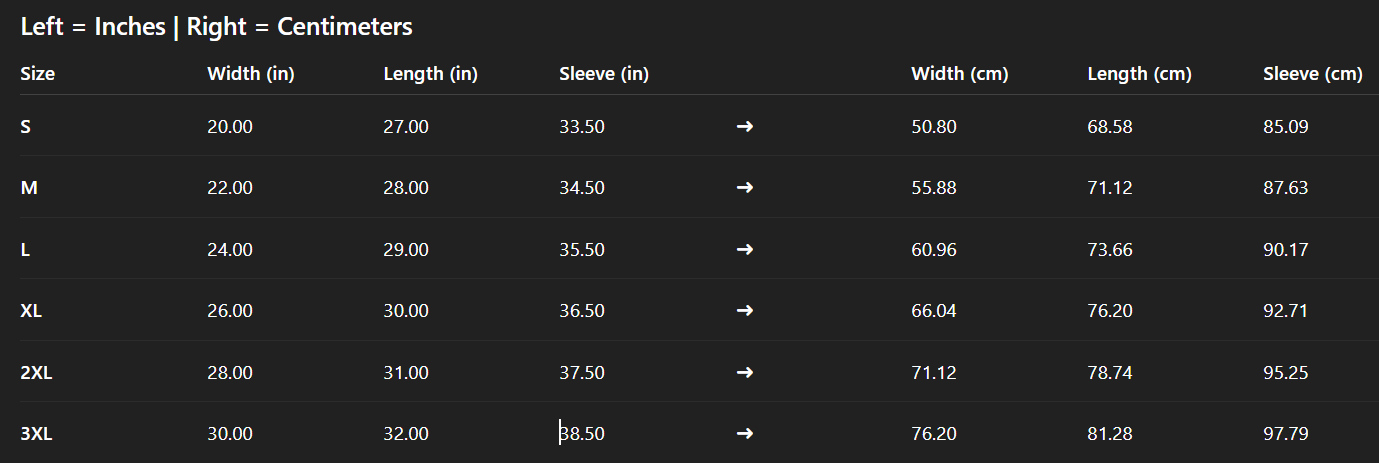Click the 50.80 width centimeters cell
1379x463 pixels.
tap(933, 127)
